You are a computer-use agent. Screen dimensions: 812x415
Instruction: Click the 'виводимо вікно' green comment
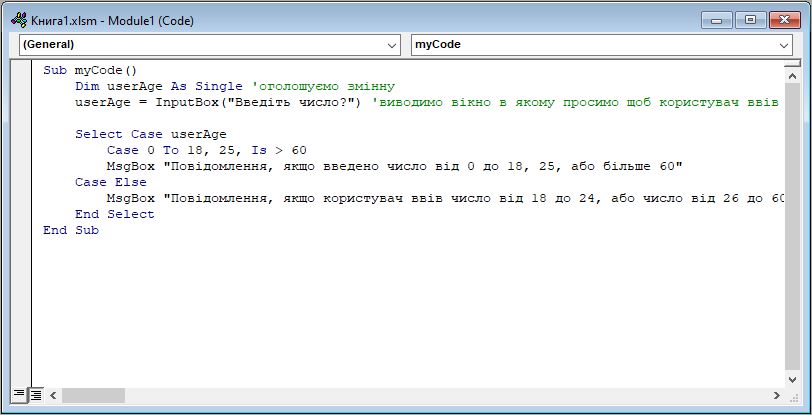[576, 103]
